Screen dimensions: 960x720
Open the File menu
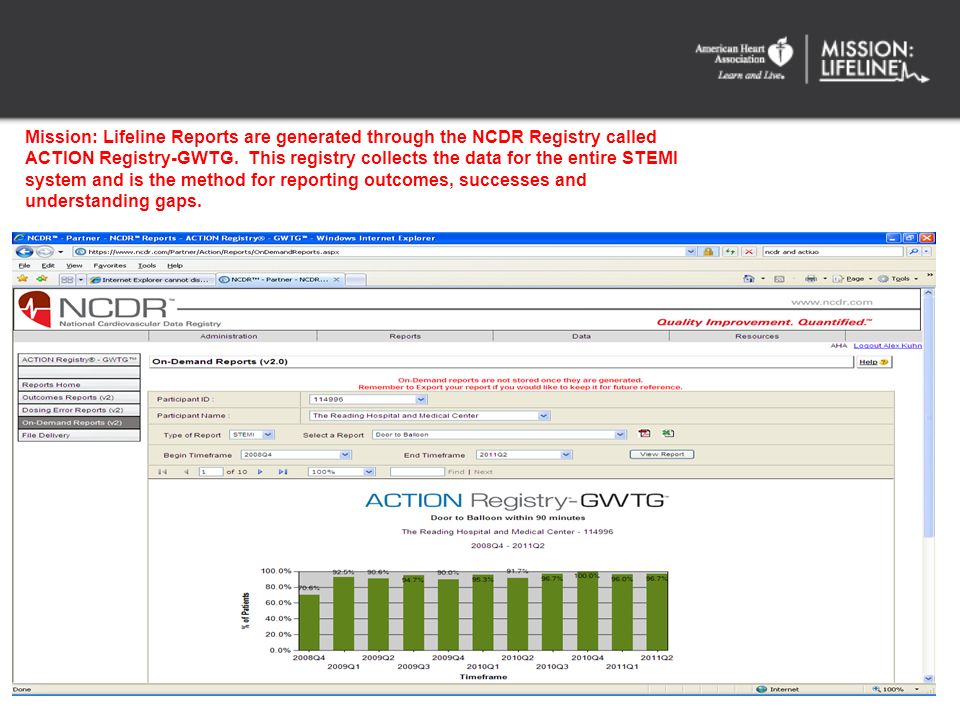point(24,266)
